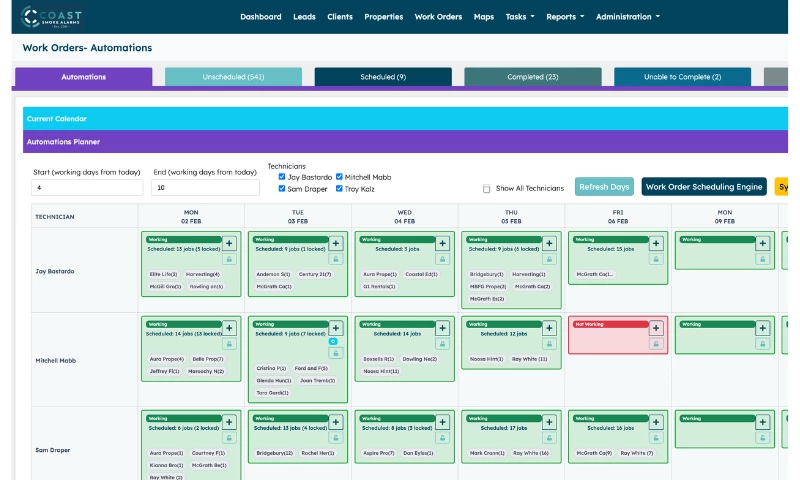800x480 pixels.
Task: Toggle the Troy Kolz technician checkbox
Action: (340, 188)
